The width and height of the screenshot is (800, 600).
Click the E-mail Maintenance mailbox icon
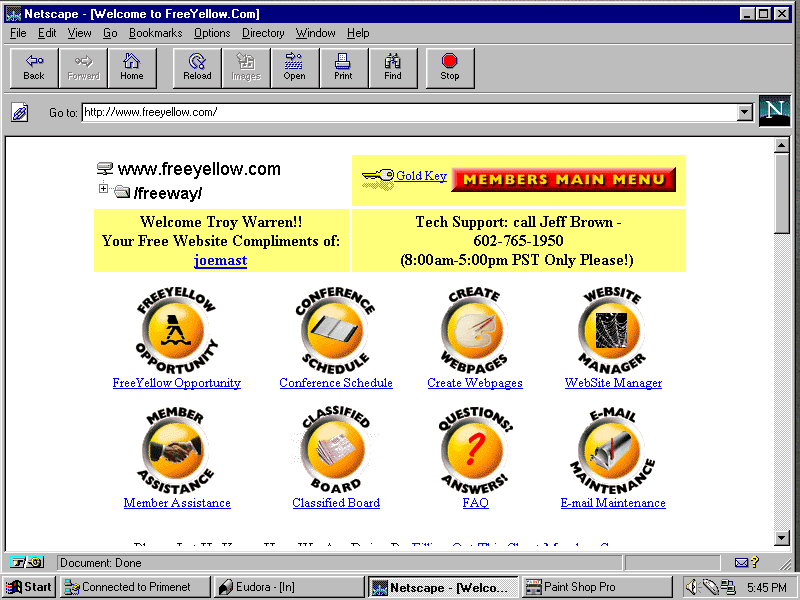612,451
